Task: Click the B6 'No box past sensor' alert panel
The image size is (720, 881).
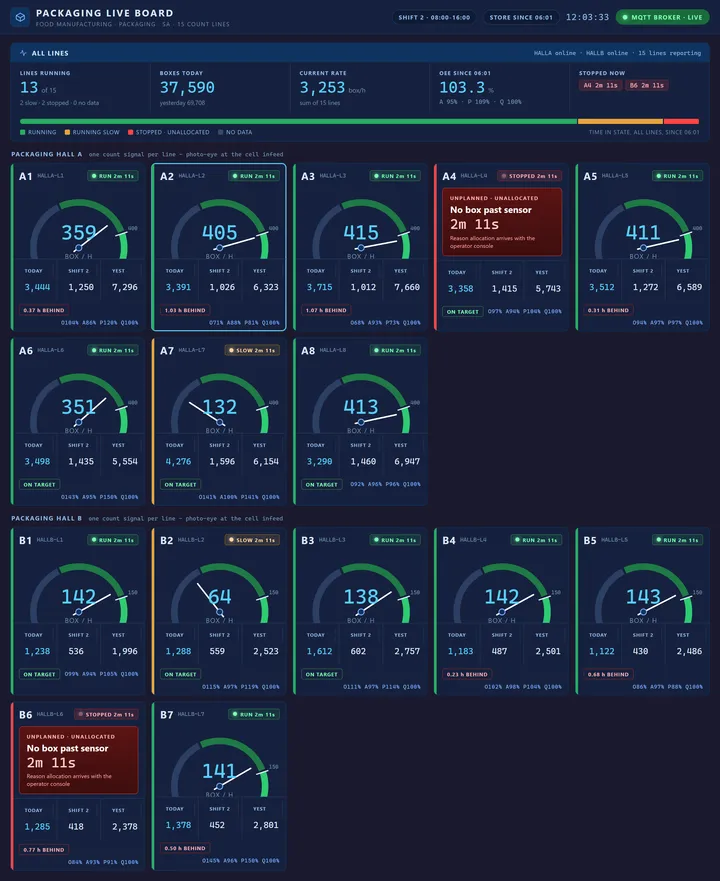Action: pyautogui.click(x=79, y=760)
